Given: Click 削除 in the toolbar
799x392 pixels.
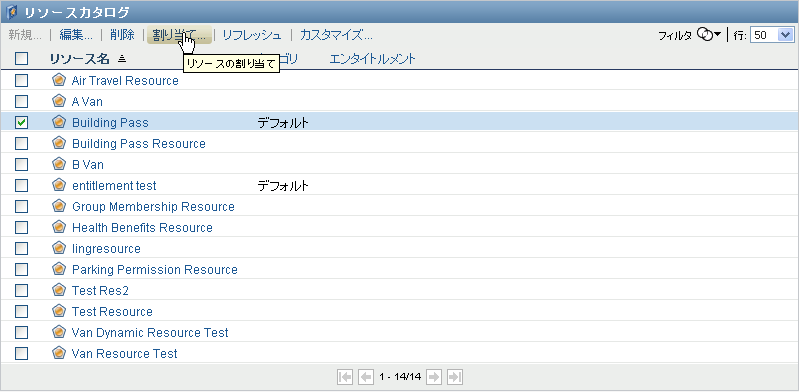Looking at the screenshot, I should coord(122,35).
